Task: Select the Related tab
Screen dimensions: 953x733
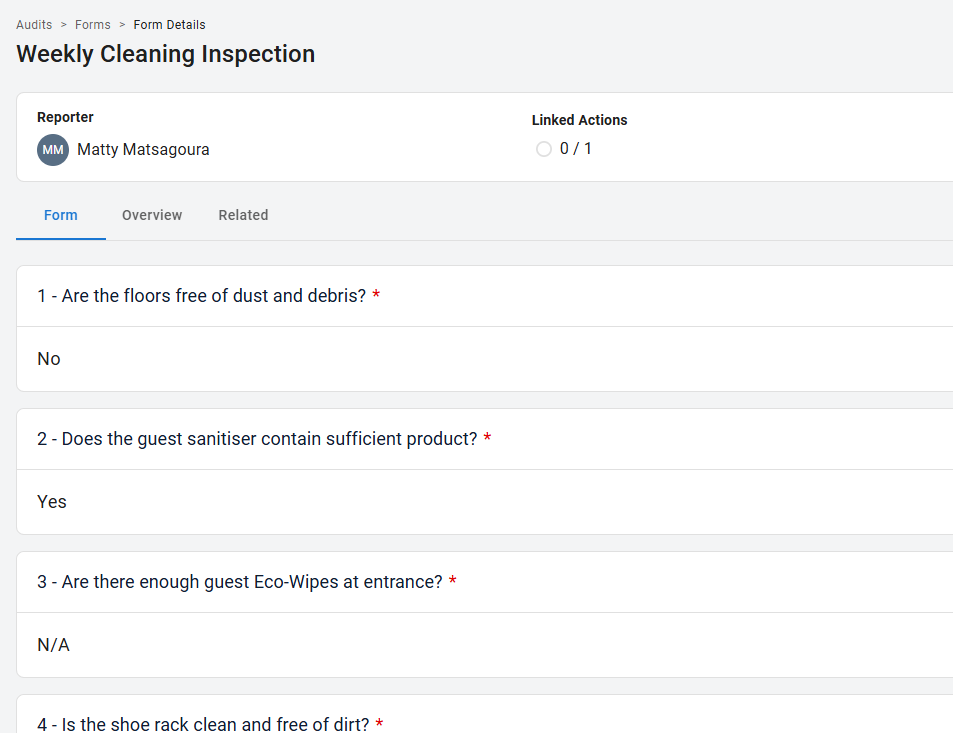Action: point(243,215)
